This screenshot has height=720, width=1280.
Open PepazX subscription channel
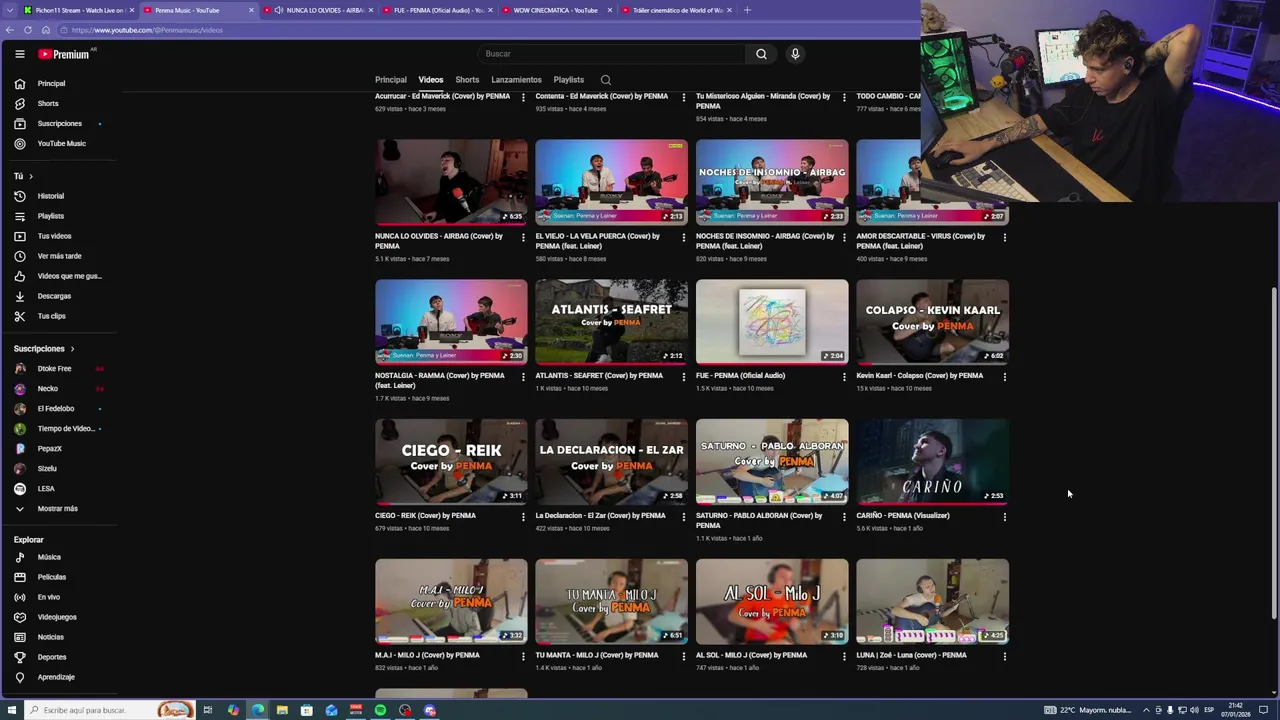[x=58, y=448]
